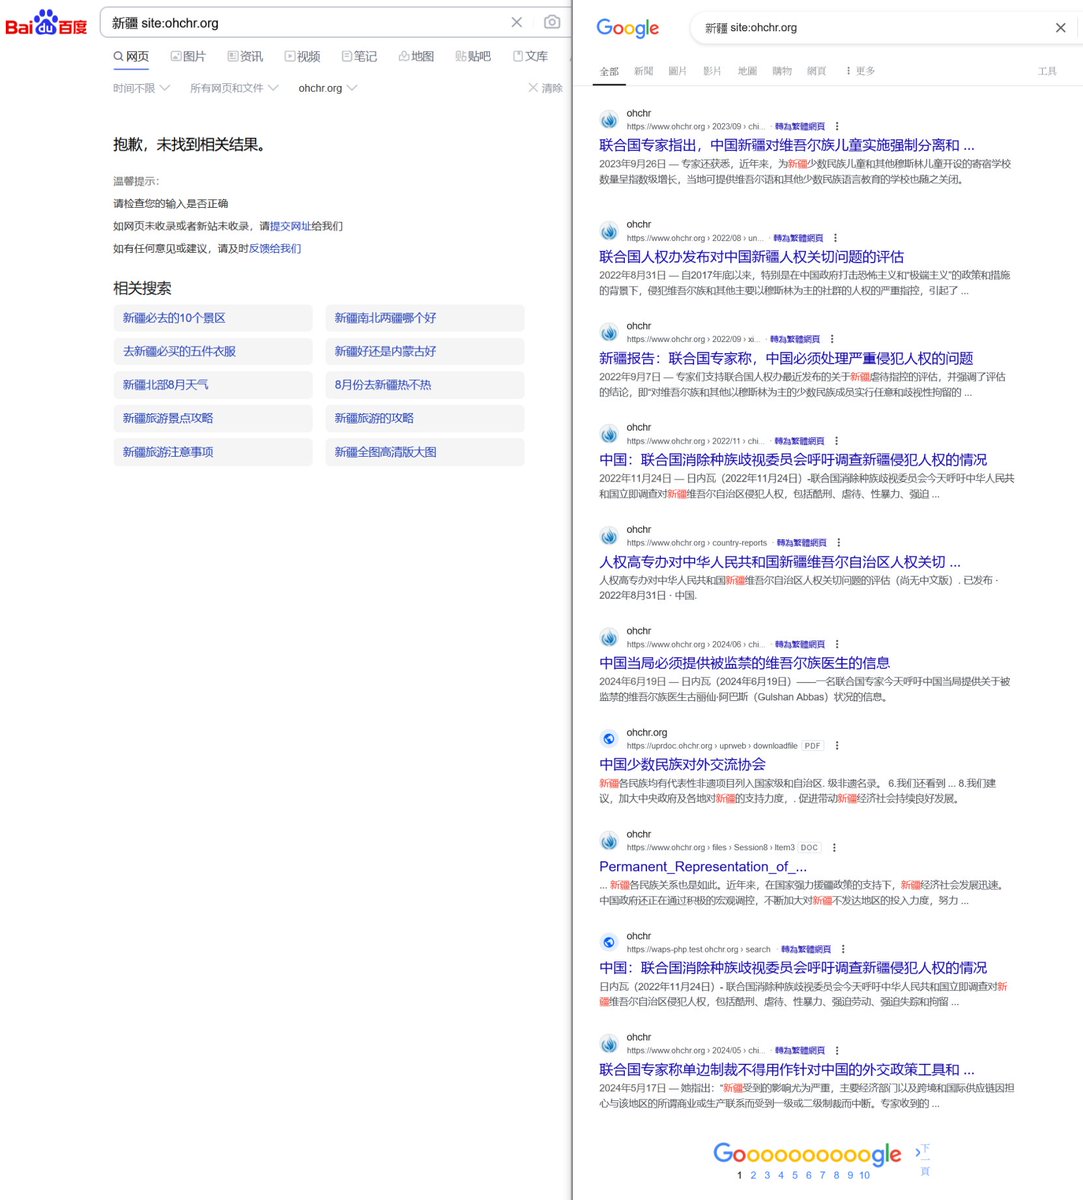
Task: Open the Permanent_Representation_of_... document result
Action: point(703,867)
